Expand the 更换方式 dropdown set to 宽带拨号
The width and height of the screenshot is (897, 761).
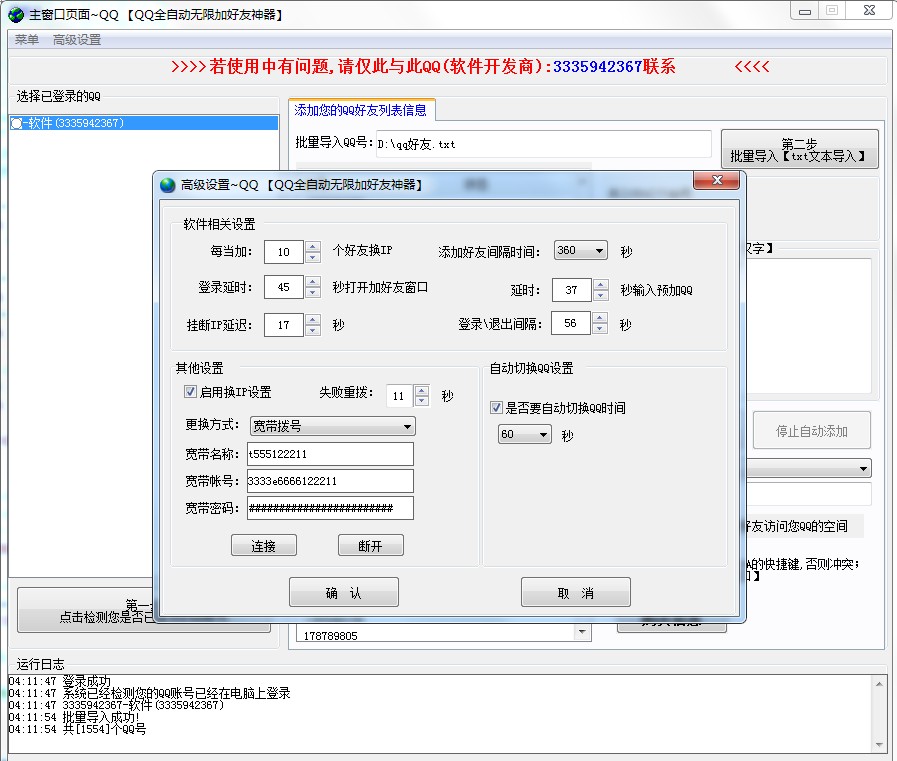point(332,426)
